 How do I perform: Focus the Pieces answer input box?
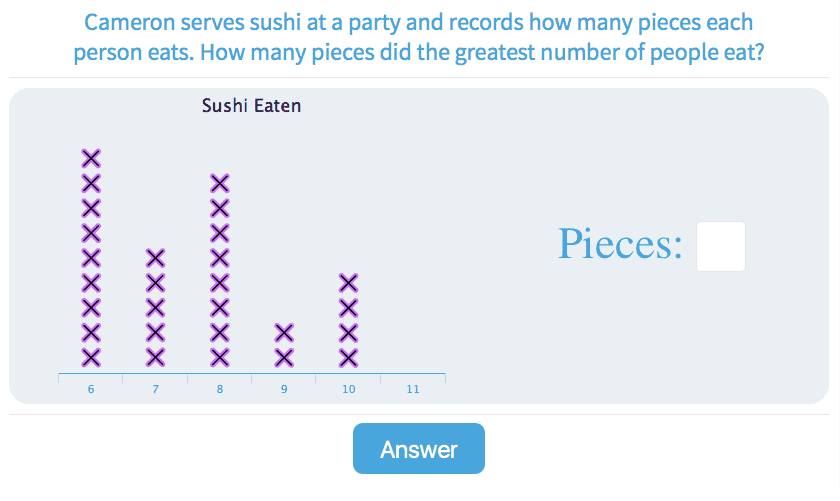point(720,246)
